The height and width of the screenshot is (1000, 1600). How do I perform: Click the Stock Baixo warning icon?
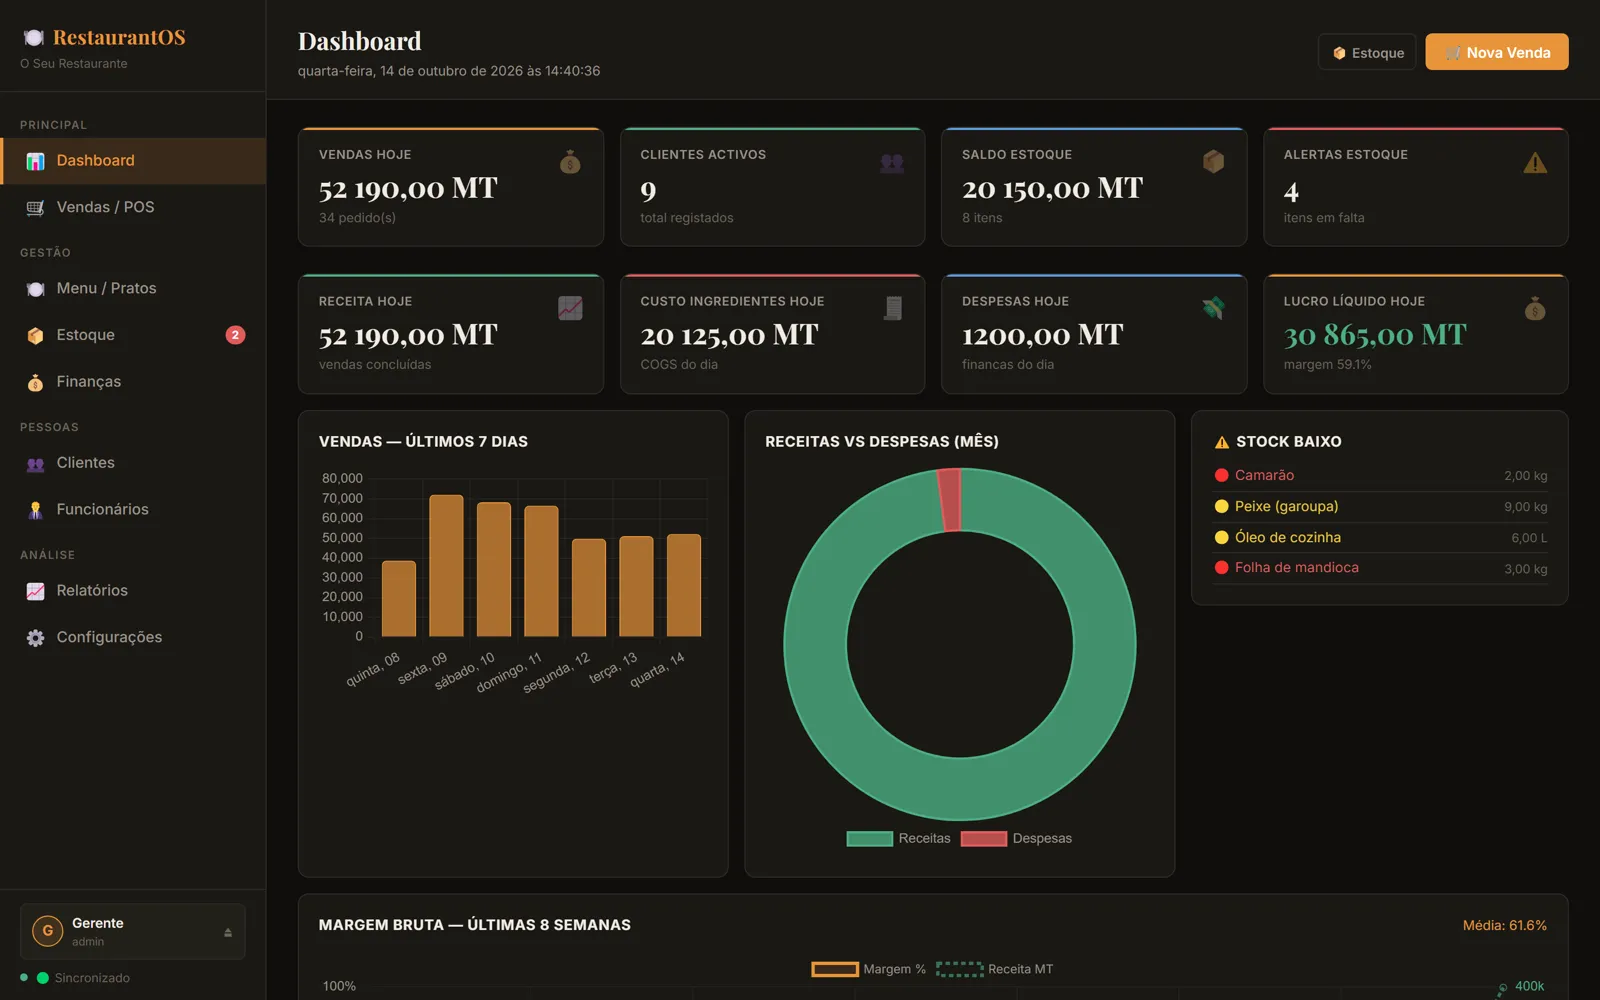point(1221,442)
